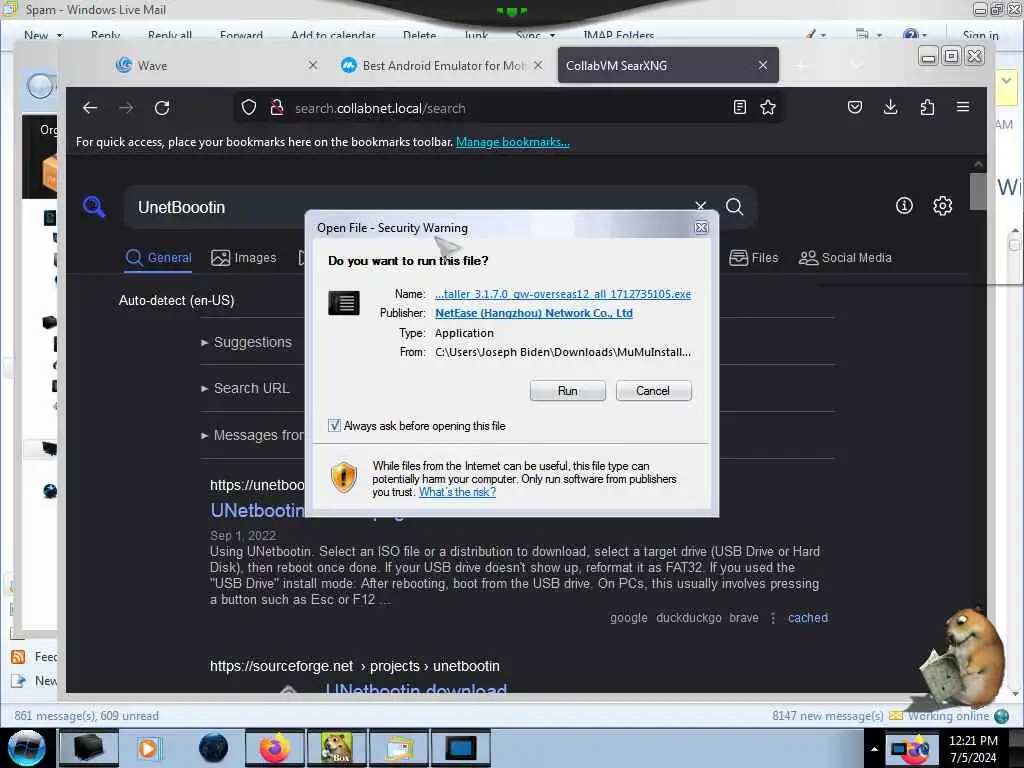Expand the Suggestions section
This screenshot has height=768, width=1024.
[x=247, y=342]
